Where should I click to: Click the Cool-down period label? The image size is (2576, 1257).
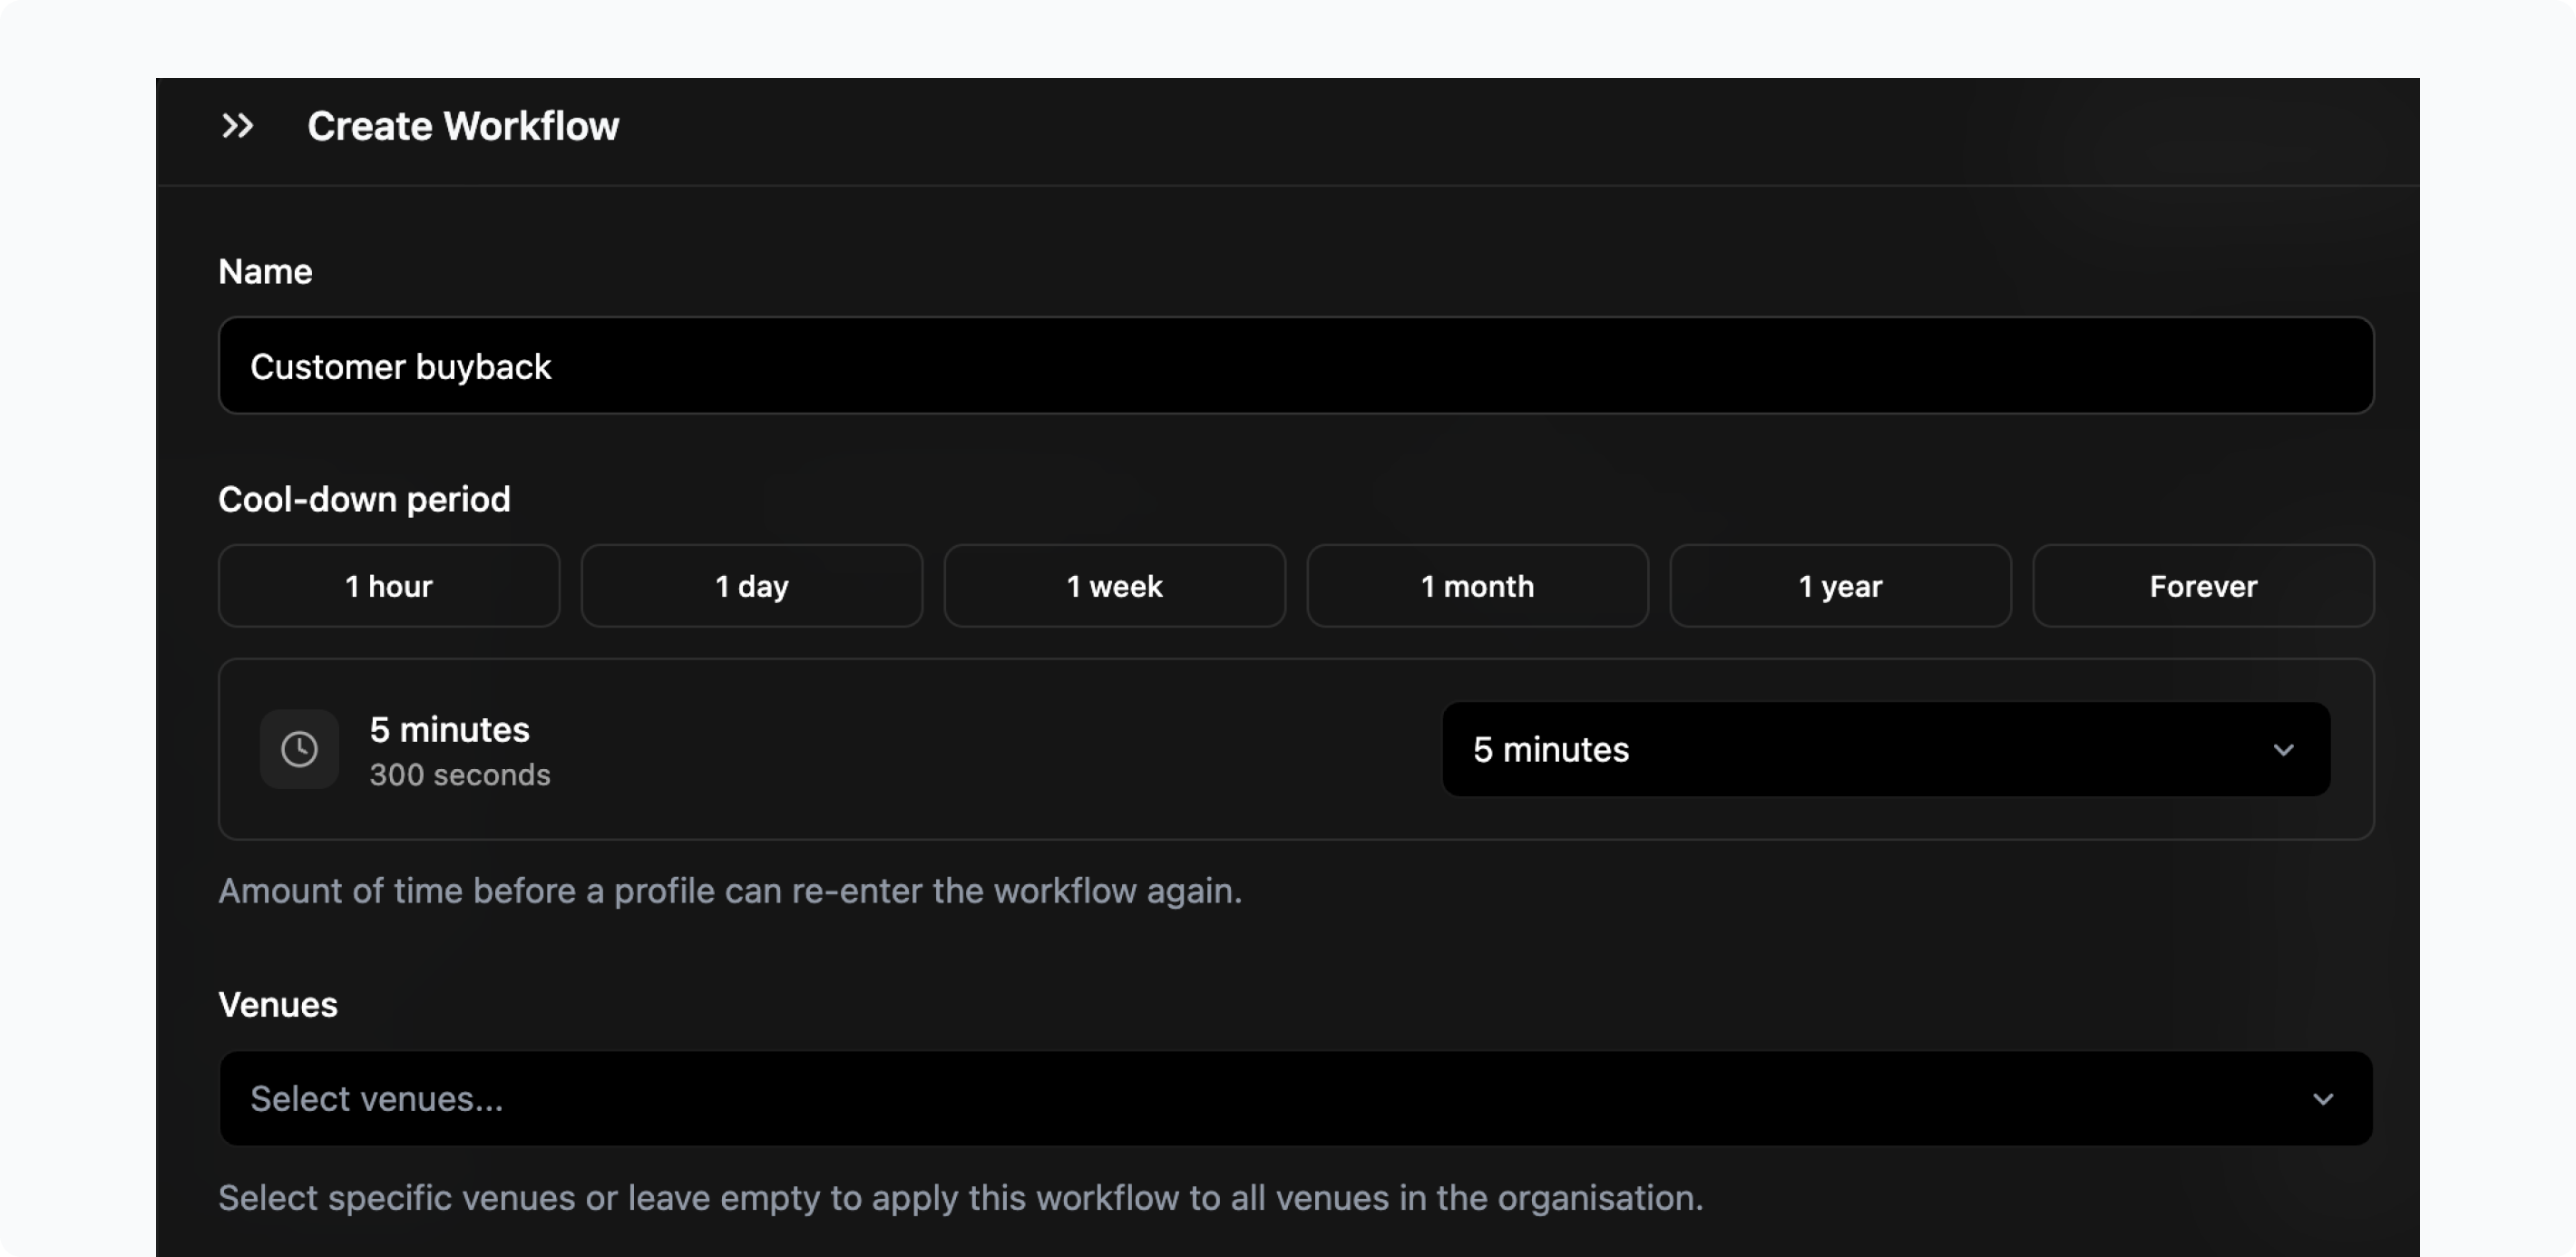364,499
